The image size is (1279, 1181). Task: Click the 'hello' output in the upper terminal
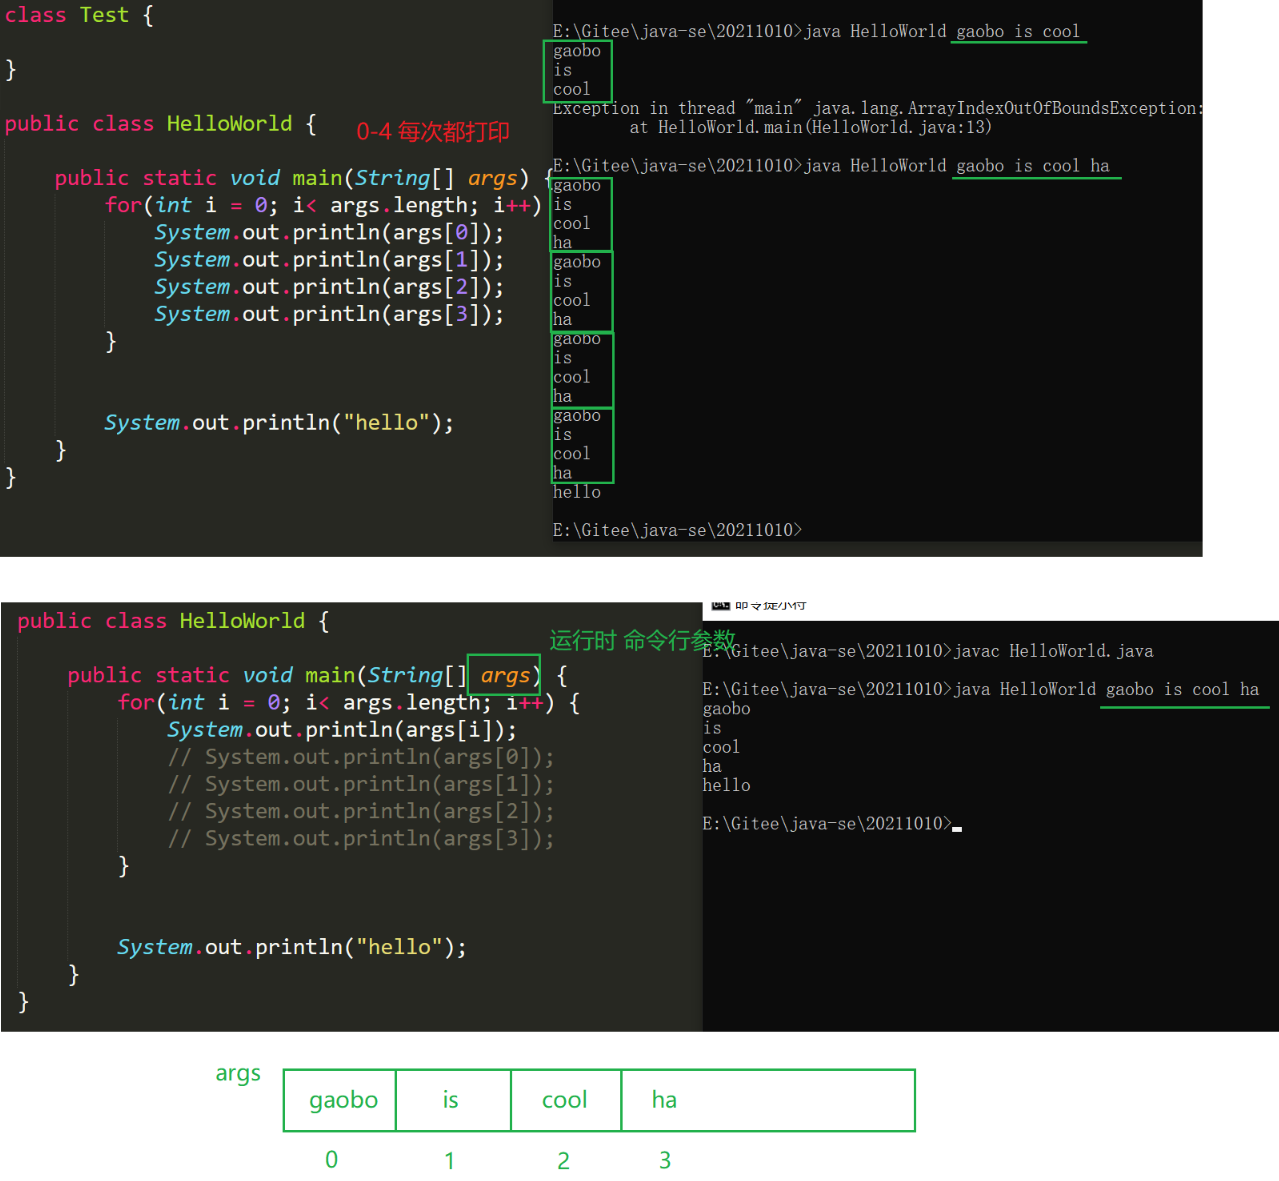click(x=577, y=492)
